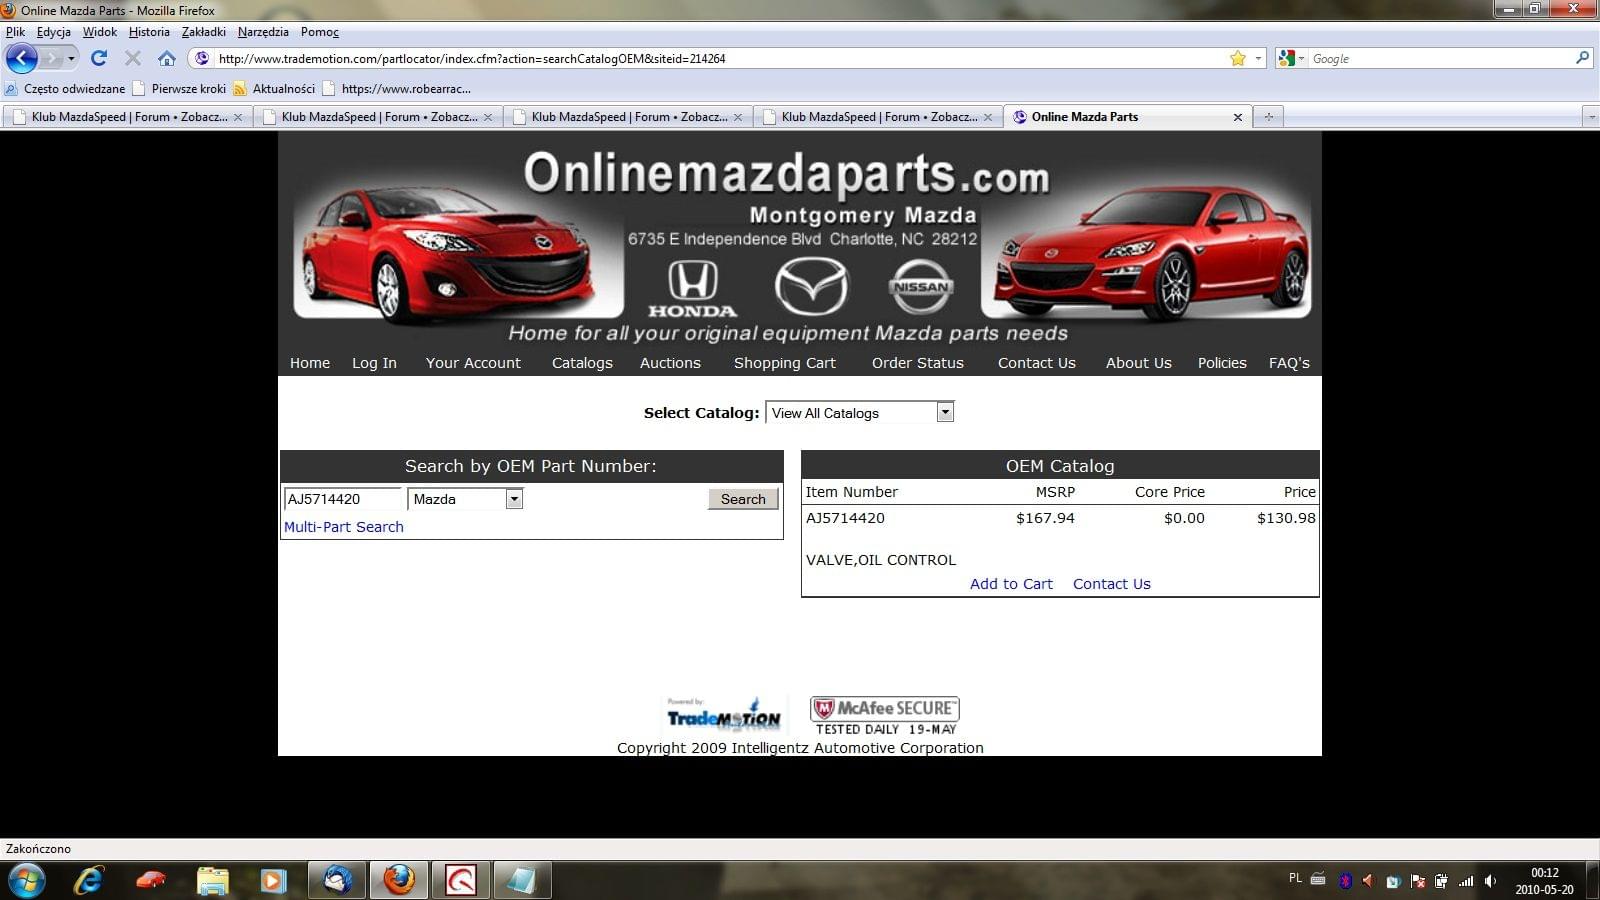The width and height of the screenshot is (1600, 900).
Task: Open the Select Catalog dropdown
Action: pos(859,412)
